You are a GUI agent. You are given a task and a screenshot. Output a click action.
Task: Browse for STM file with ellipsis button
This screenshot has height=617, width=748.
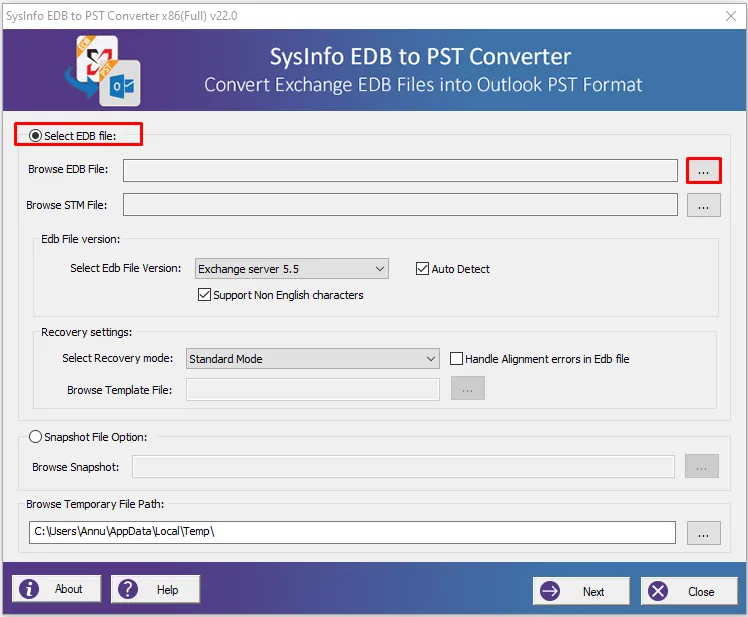click(704, 205)
